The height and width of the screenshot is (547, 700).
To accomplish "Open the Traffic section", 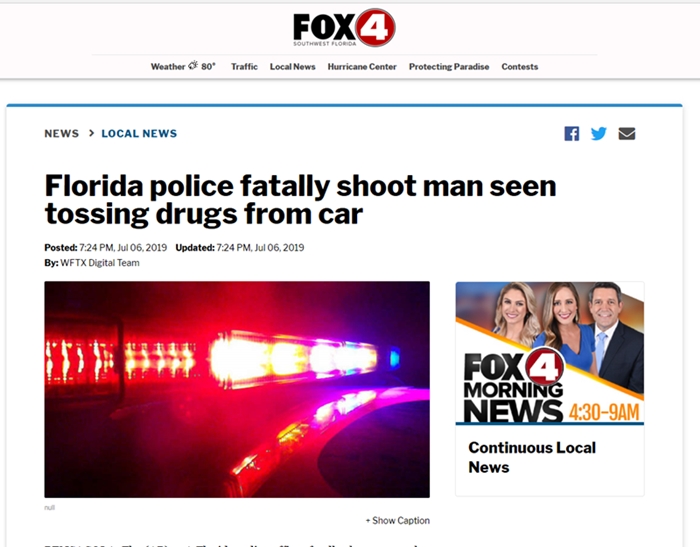I will click(244, 67).
